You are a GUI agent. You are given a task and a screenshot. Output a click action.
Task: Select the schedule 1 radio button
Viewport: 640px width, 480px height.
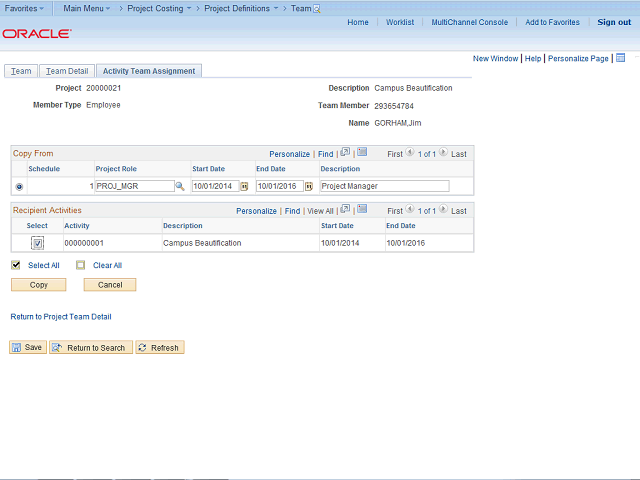19,187
